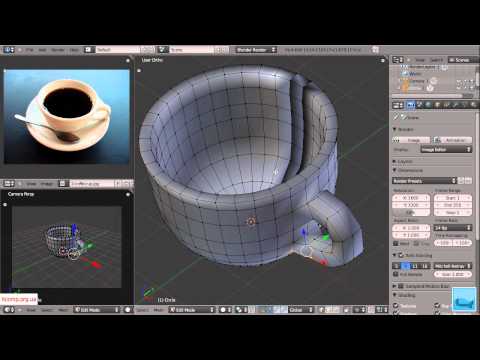Open Edit Mode dropdown in camera view header
480x360 pixels.
point(96,310)
